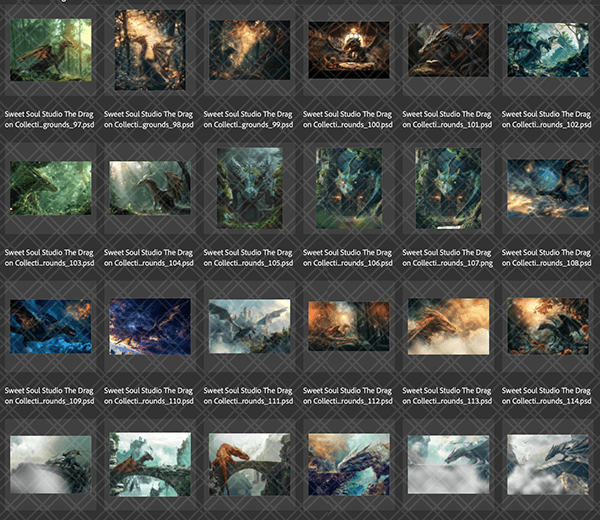
Task: Select the thumbnail image of grounds_98.psd
Action: click(x=150, y=50)
